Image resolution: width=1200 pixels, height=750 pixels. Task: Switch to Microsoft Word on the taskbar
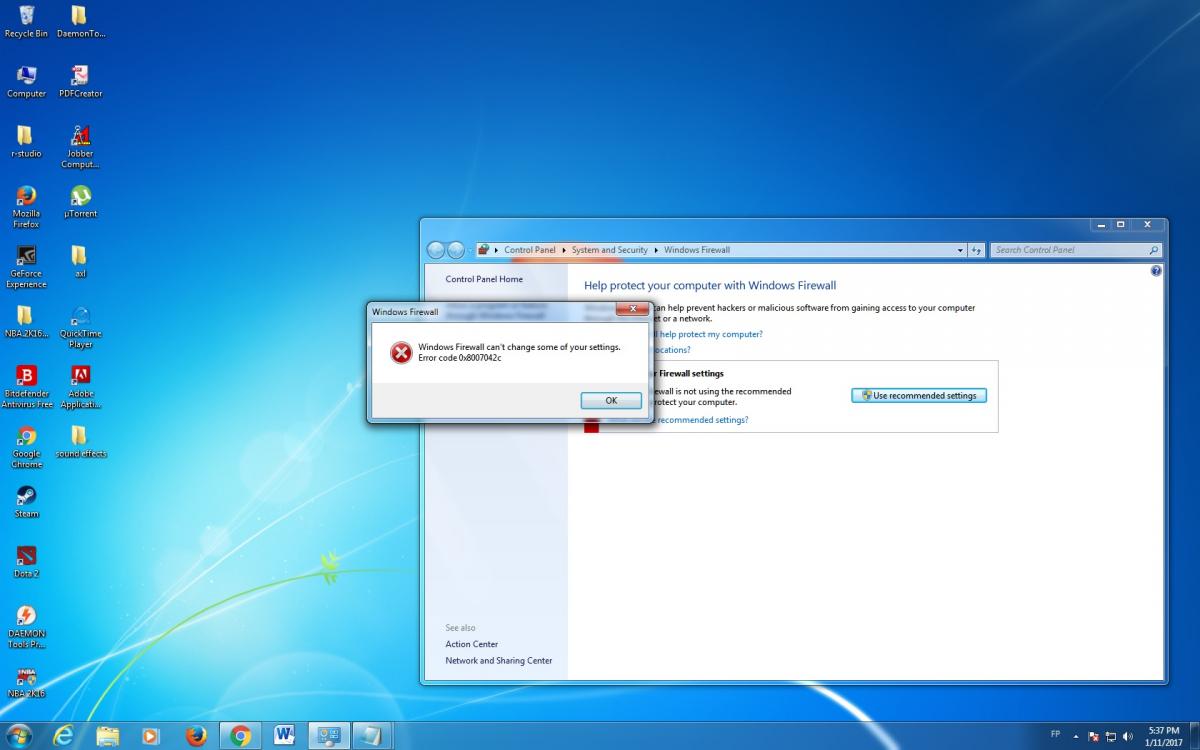[284, 736]
